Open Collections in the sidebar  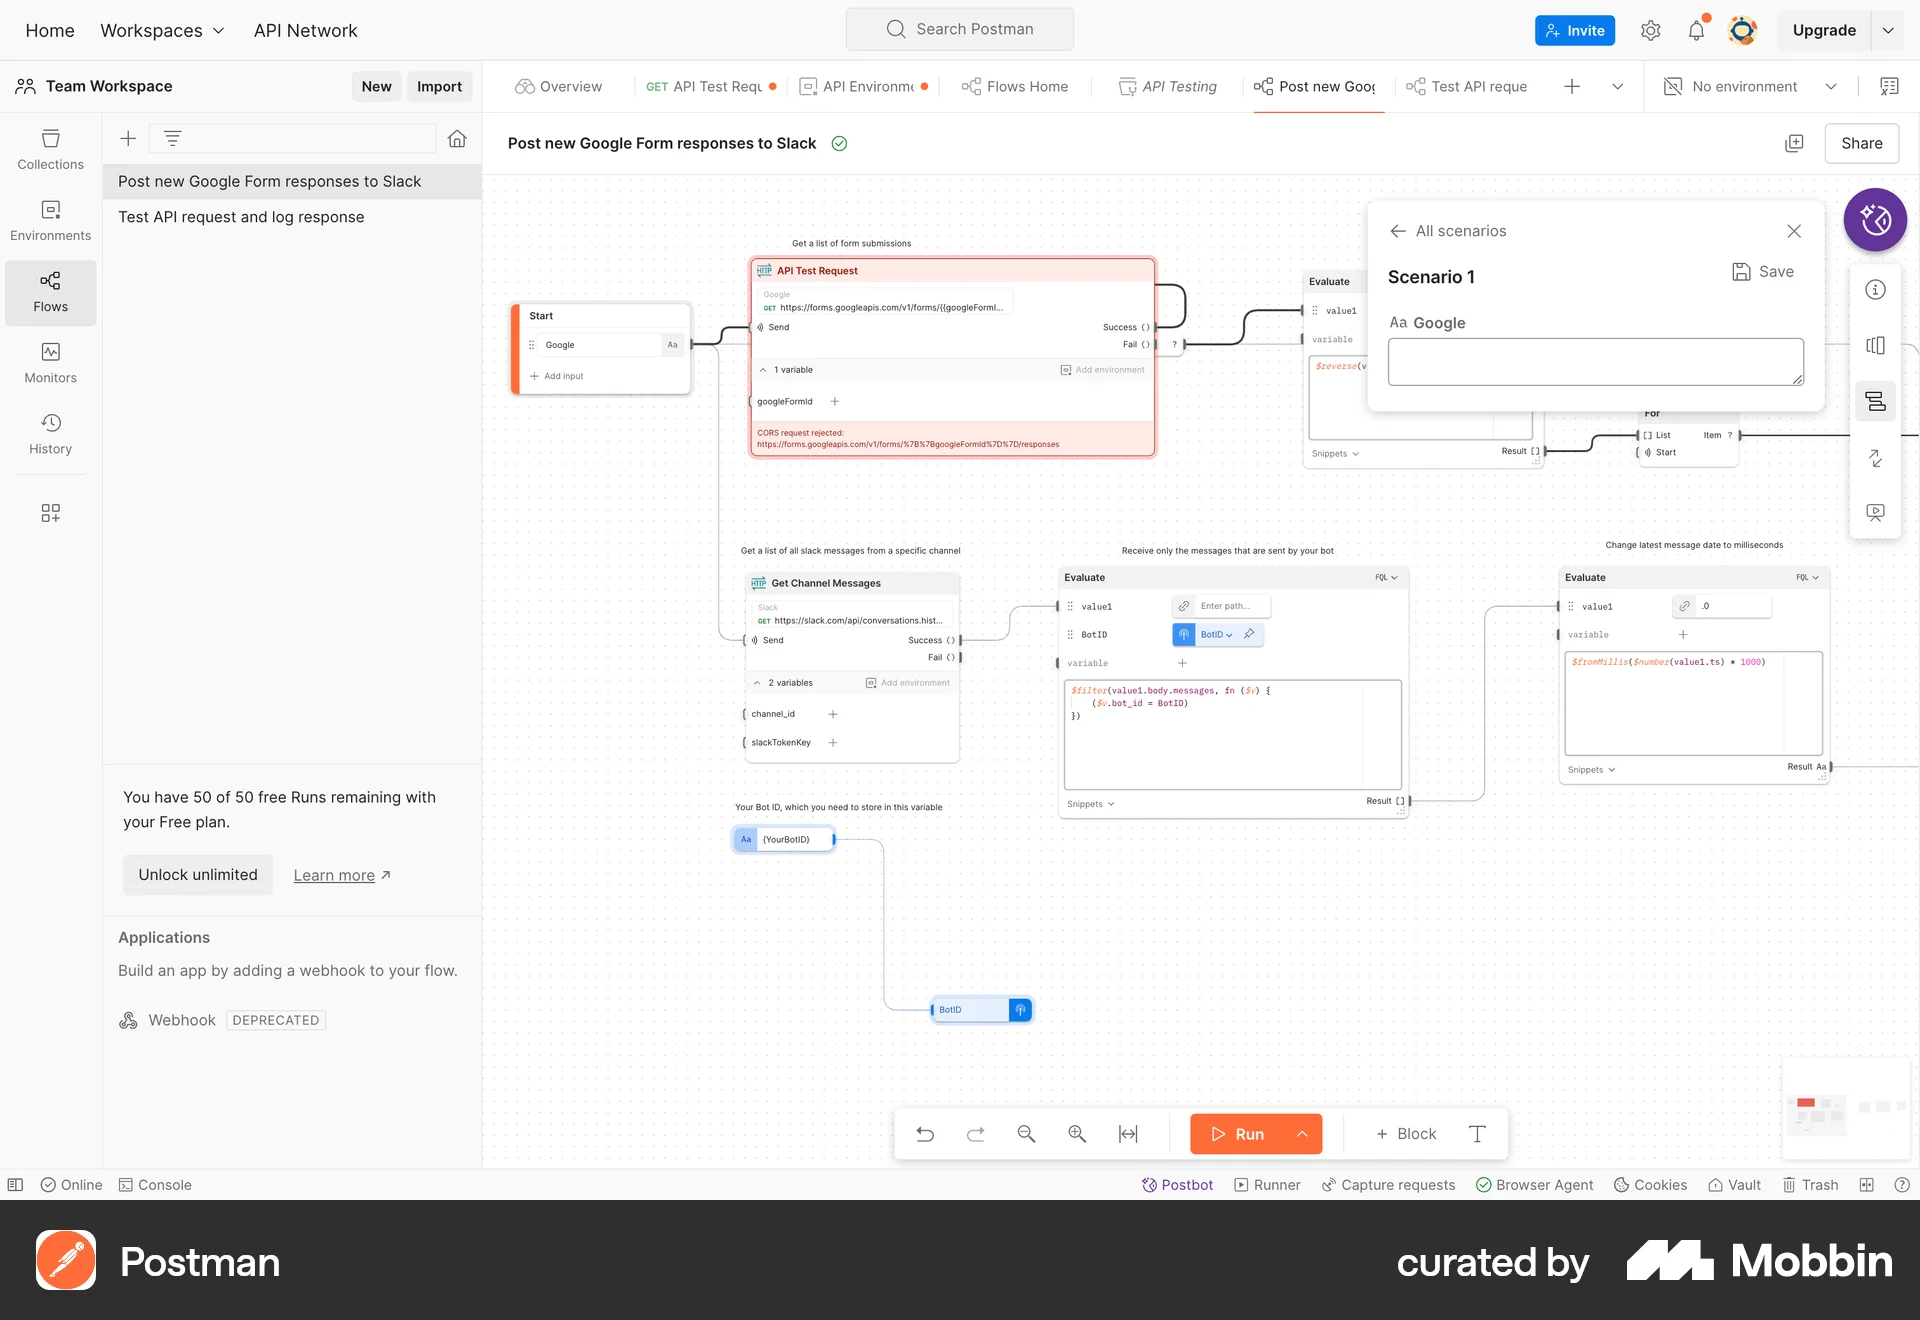(x=50, y=149)
